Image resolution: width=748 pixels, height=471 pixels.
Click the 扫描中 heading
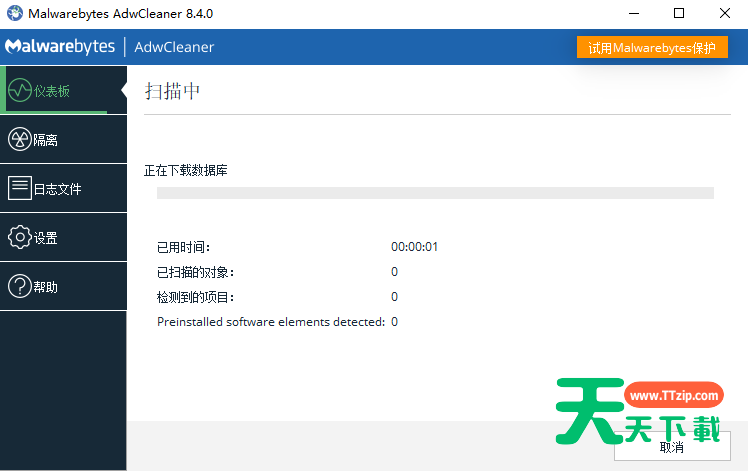pyautogui.click(x=172, y=91)
